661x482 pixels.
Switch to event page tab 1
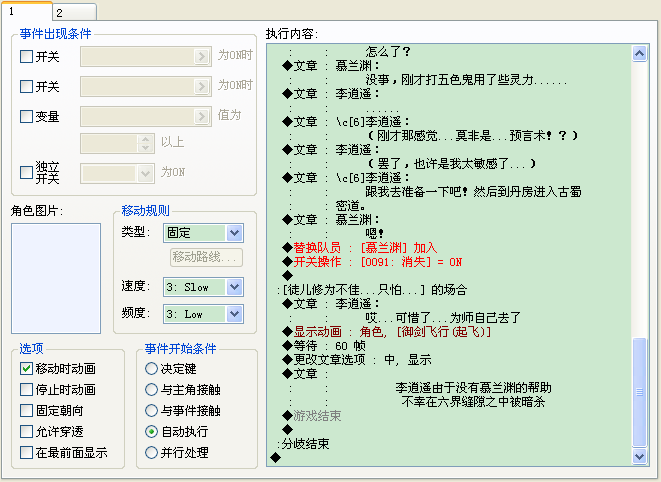(27, 11)
